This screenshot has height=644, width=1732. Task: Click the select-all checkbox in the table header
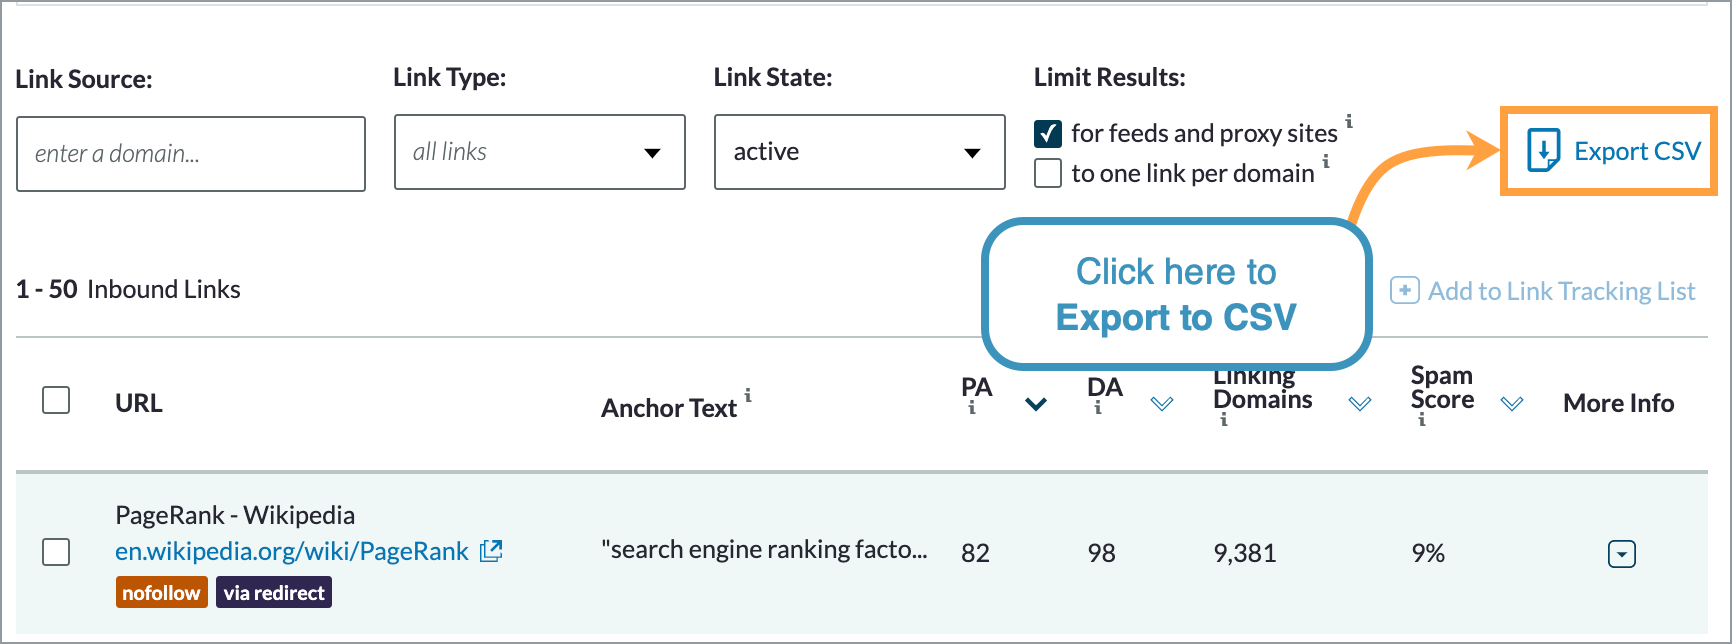tap(55, 400)
